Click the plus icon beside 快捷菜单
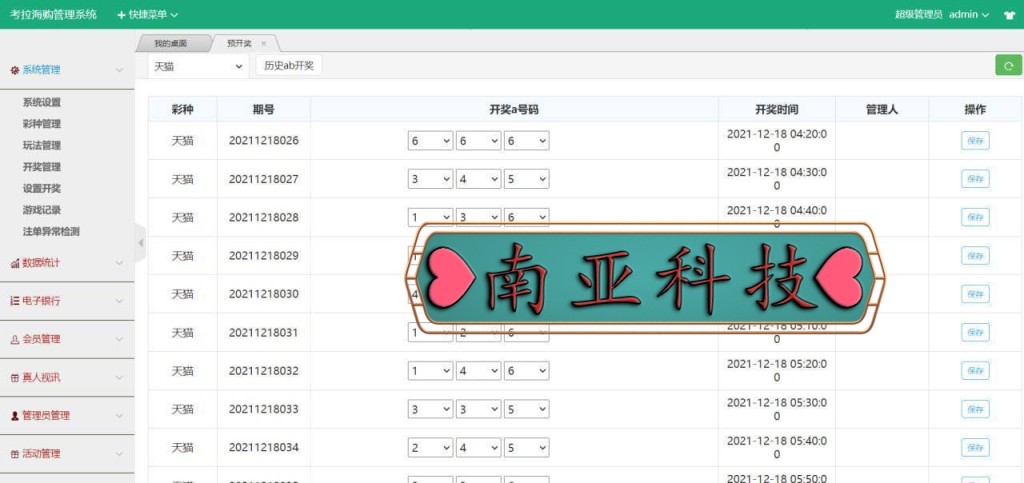Screen dimensions: 1024x483 [x=121, y=14]
